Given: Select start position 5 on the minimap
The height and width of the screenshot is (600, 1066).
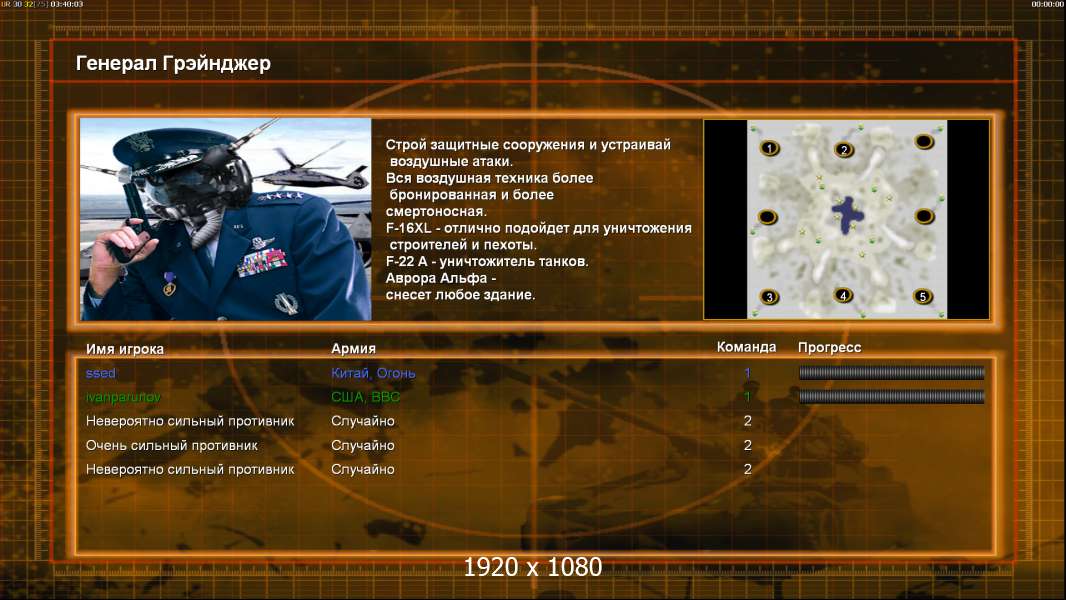Looking at the screenshot, I should pyautogui.click(x=923, y=296).
